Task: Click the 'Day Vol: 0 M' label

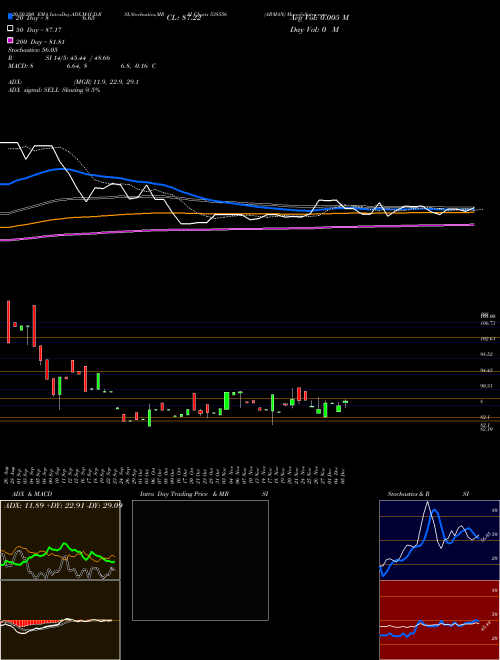Action: [315, 30]
